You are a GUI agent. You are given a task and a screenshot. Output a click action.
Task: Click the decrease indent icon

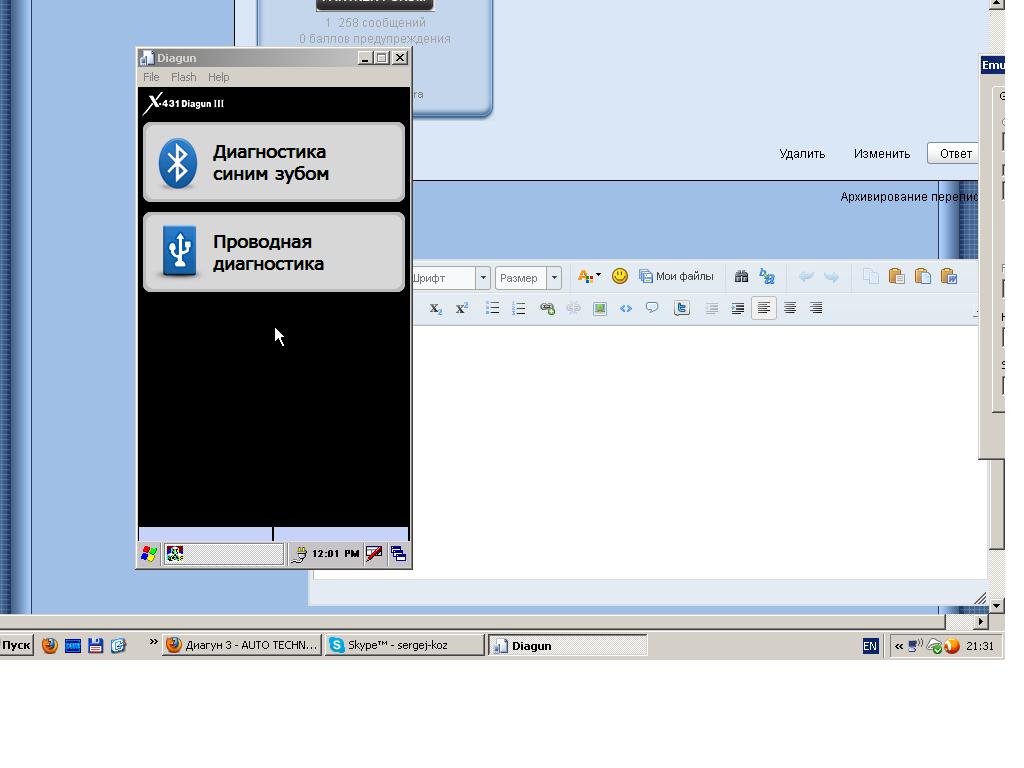tap(712, 308)
